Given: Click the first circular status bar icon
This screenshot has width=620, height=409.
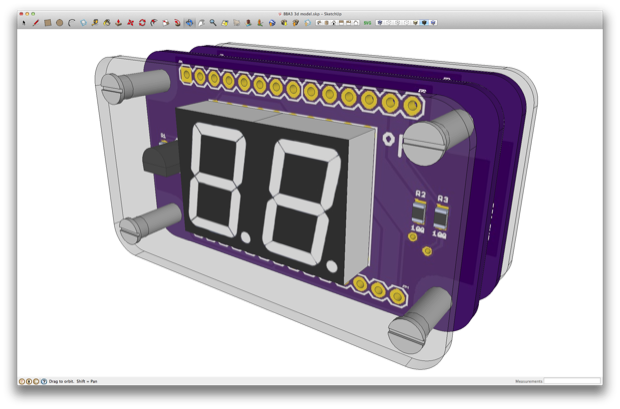Looking at the screenshot, I should click(x=22, y=381).
